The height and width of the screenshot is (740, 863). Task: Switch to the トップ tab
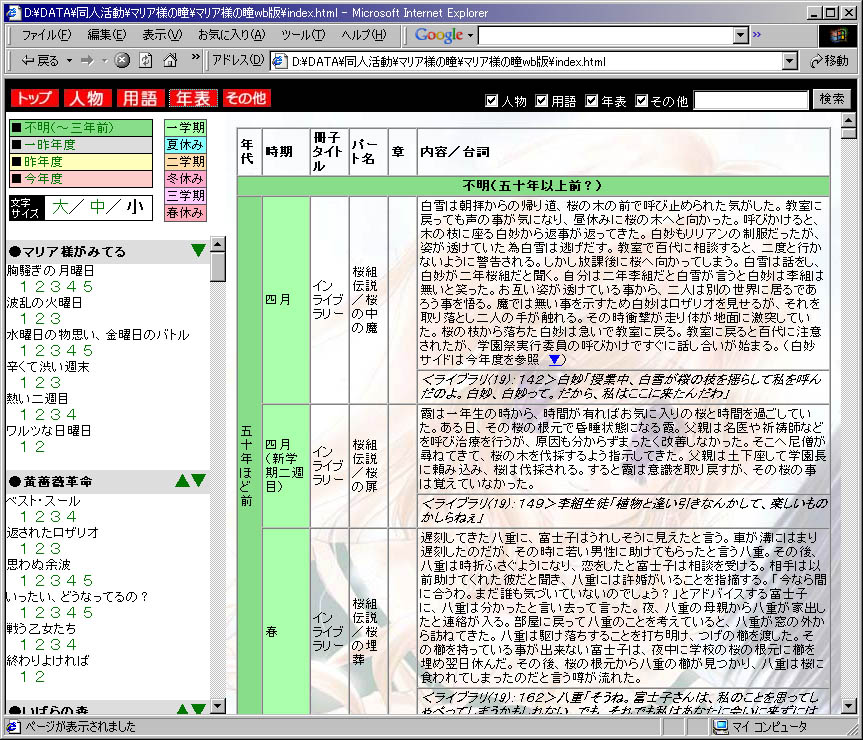pyautogui.click(x=34, y=98)
